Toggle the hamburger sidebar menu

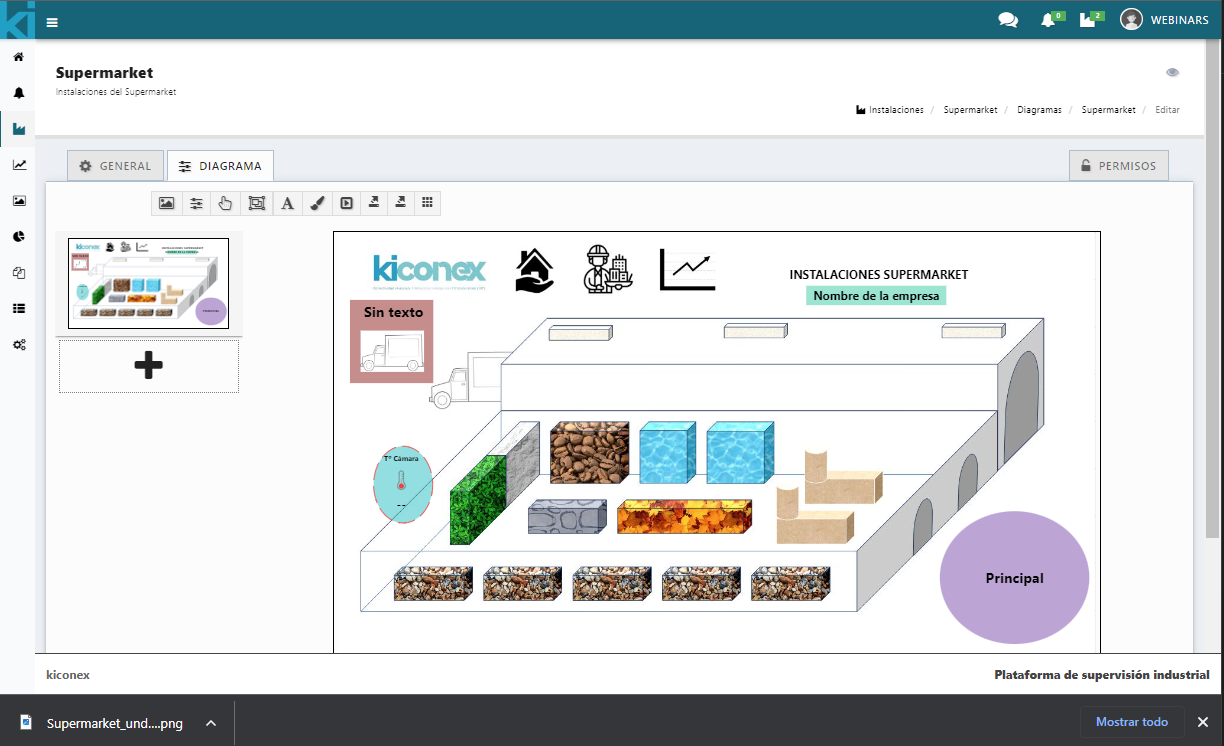[x=52, y=22]
